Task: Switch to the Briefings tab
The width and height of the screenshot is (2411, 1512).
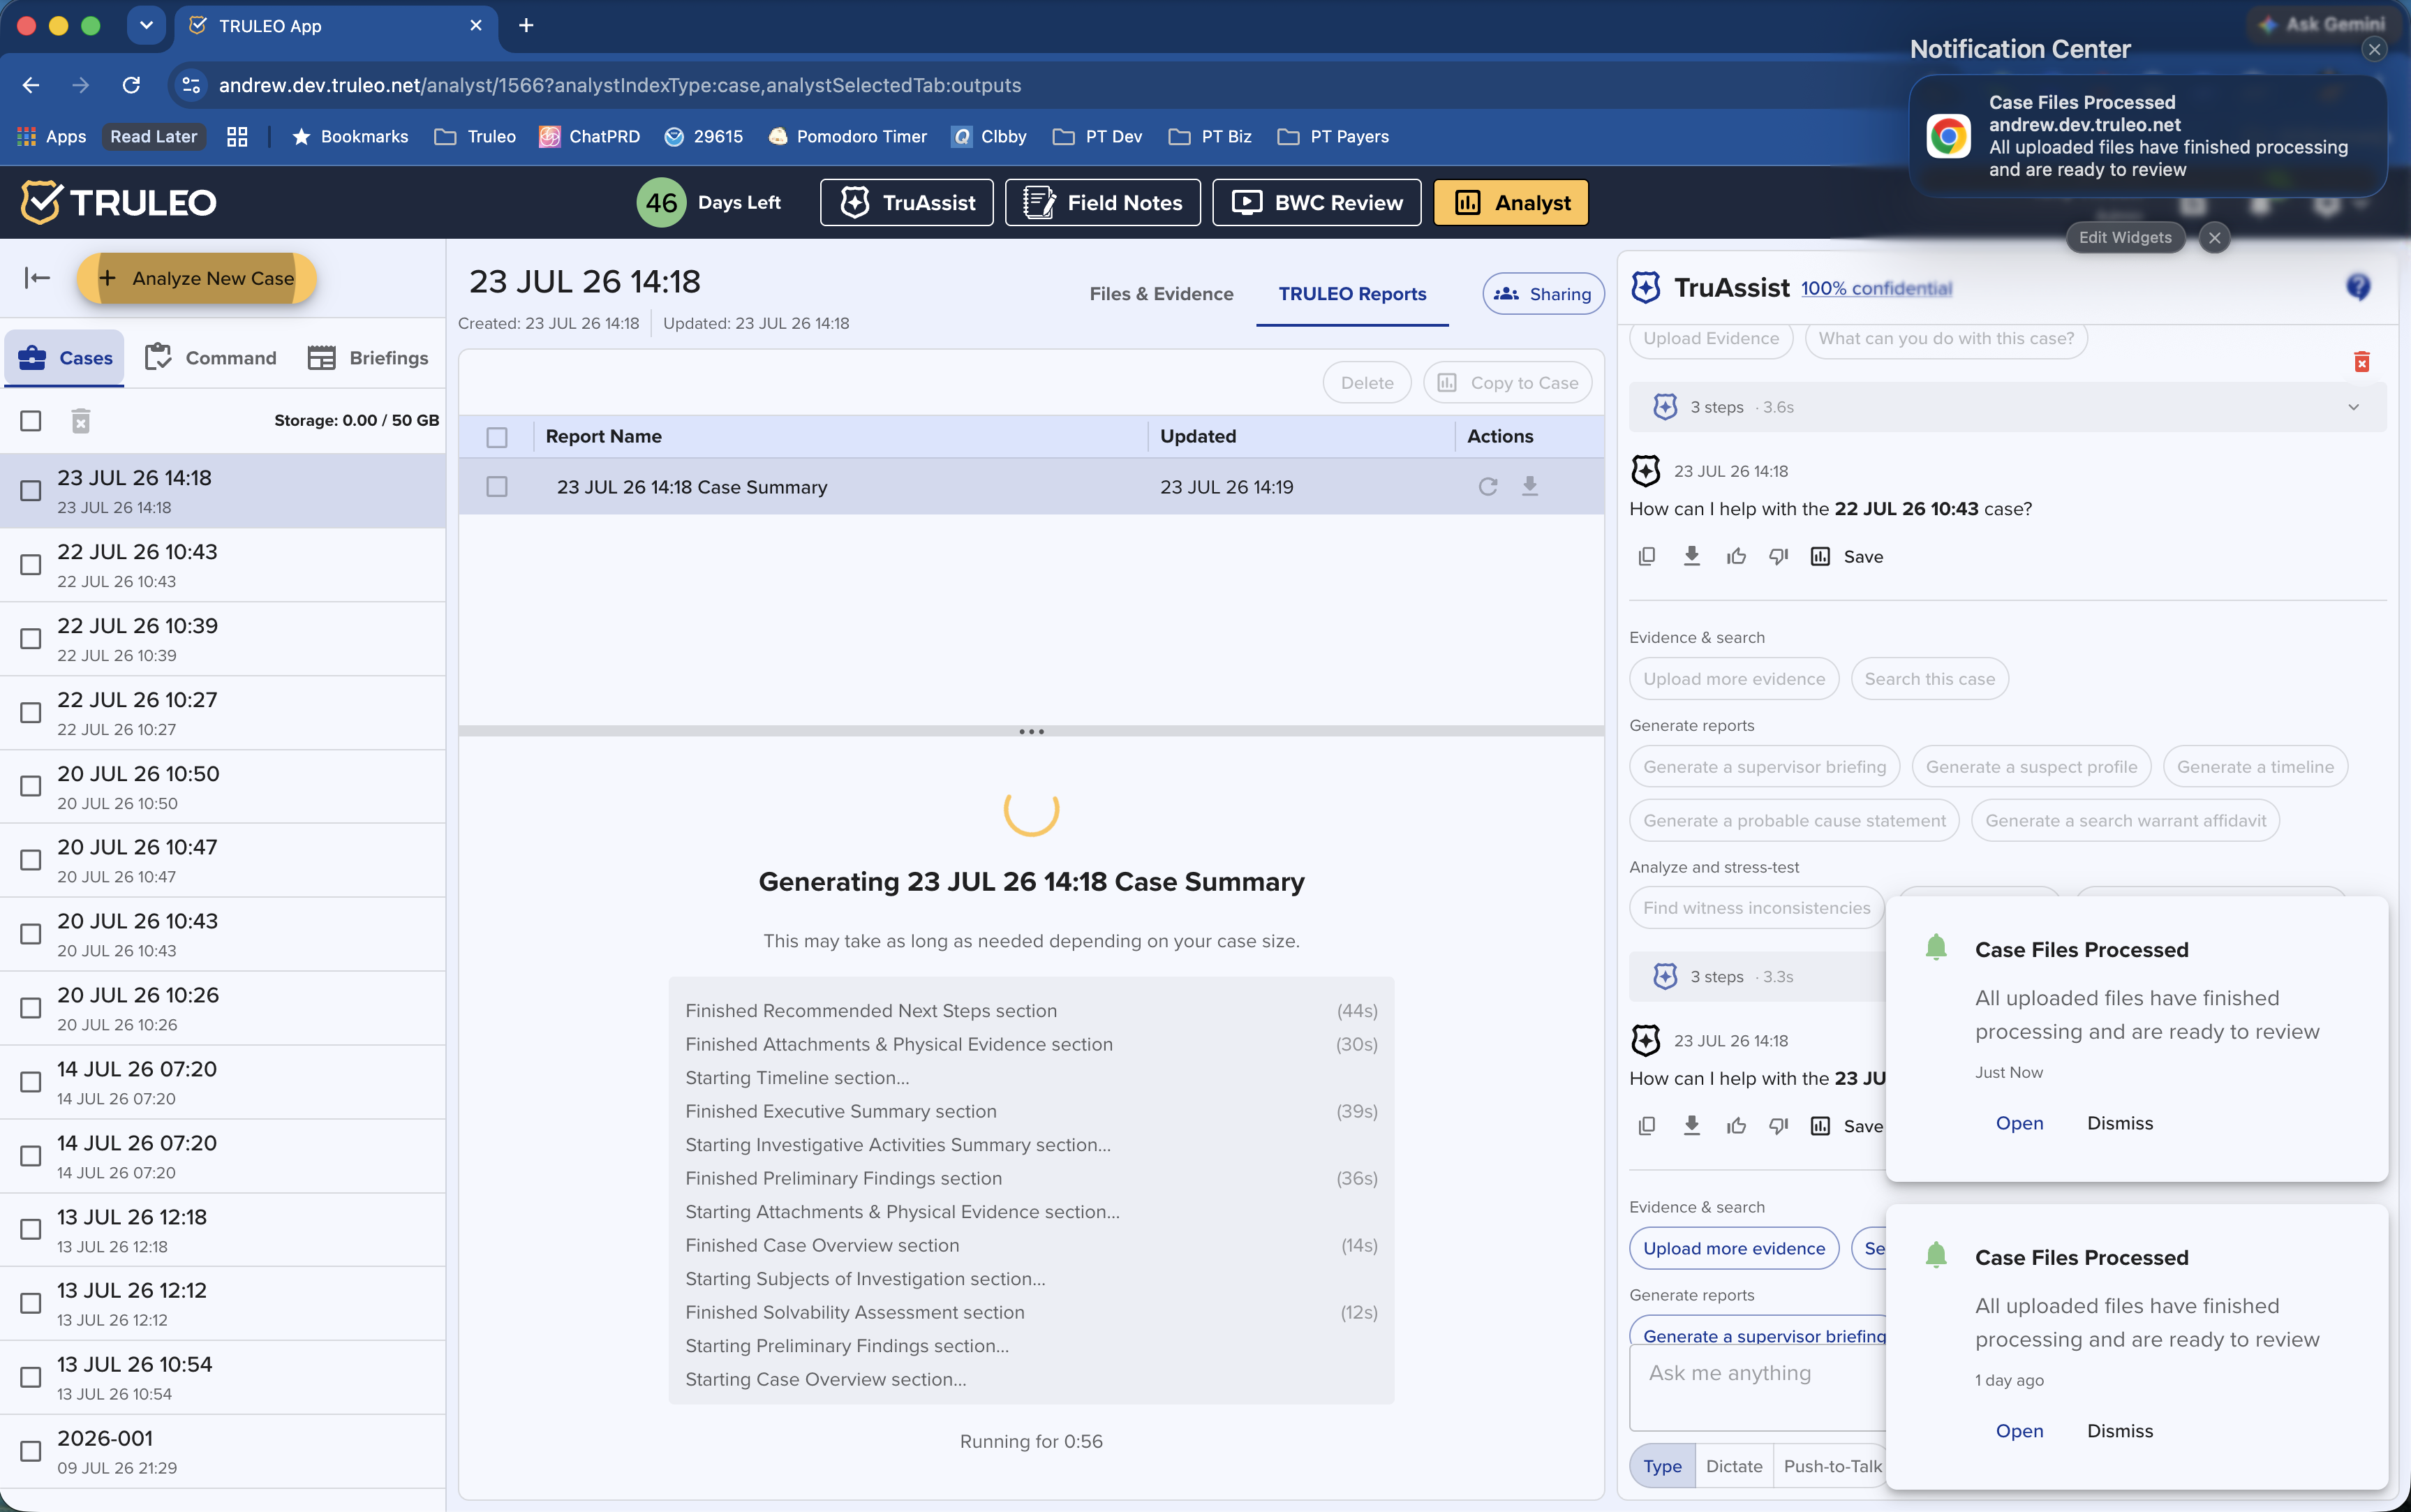Action: tap(368, 358)
